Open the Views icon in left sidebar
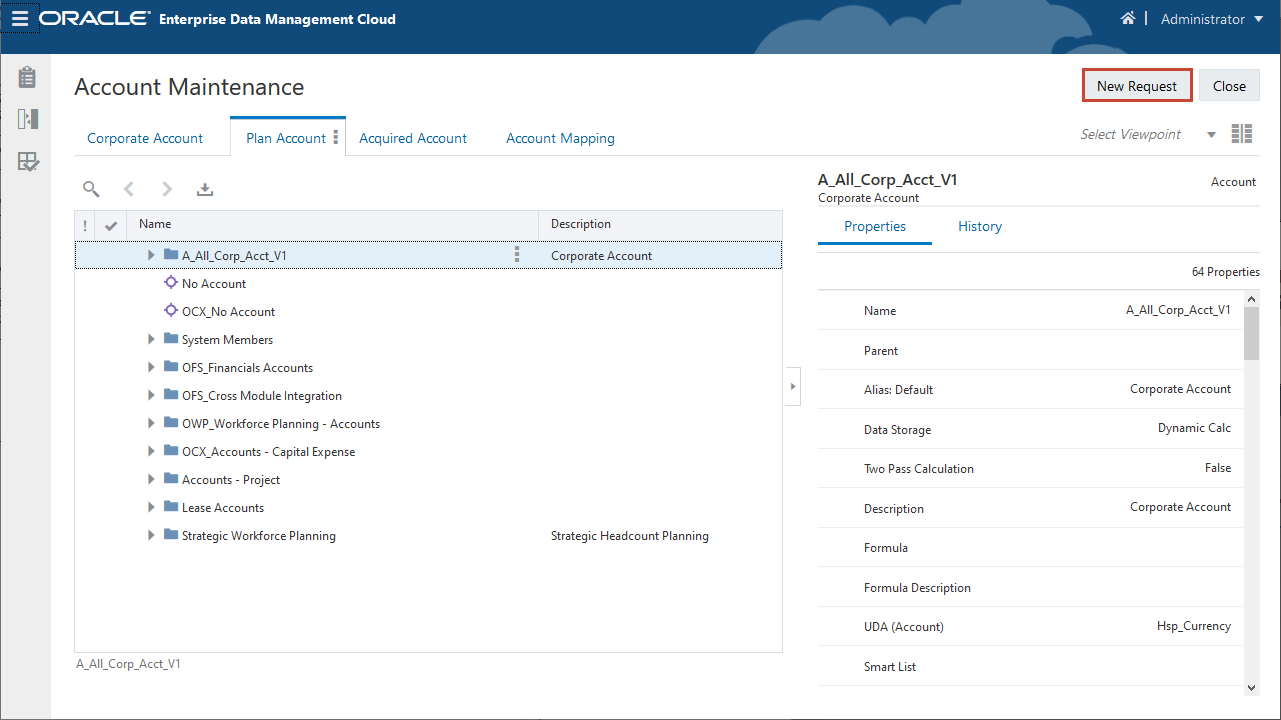 27,119
